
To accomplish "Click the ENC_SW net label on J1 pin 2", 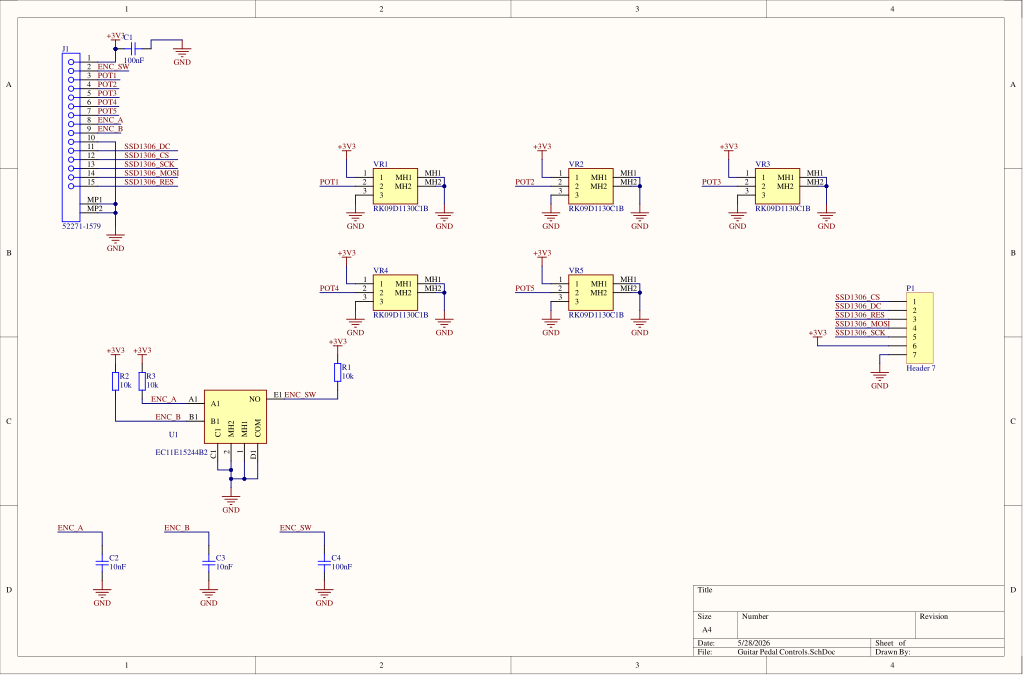I will (113, 67).
